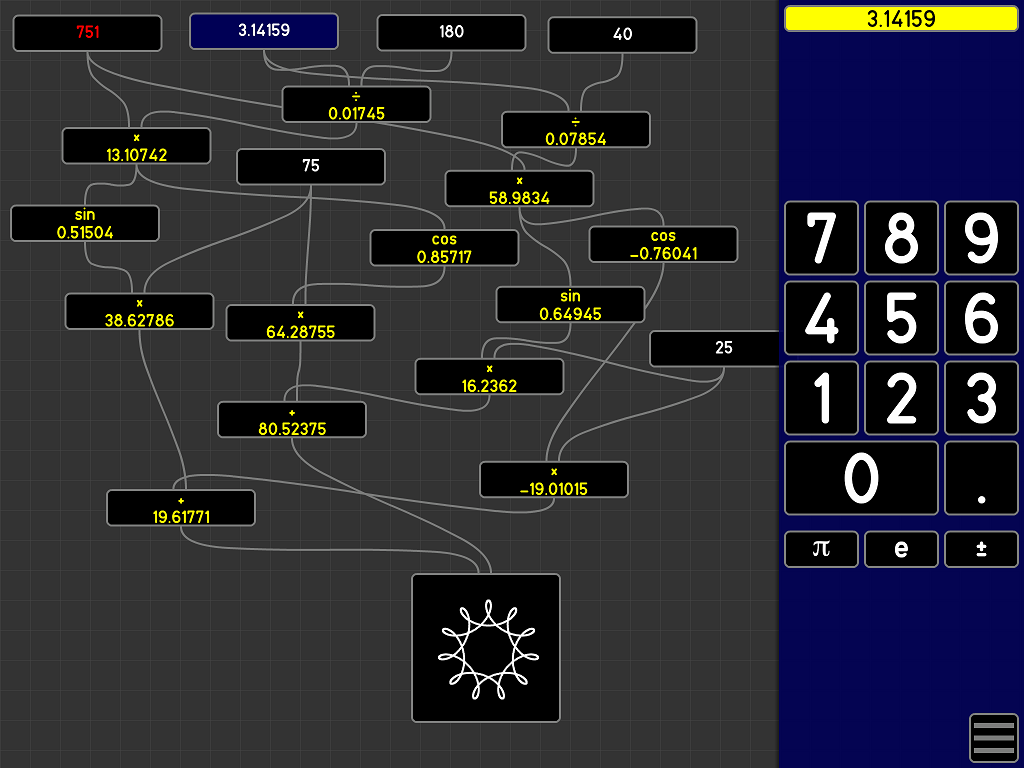Click the spirograph output thumbnail
This screenshot has height=768, width=1024.
[486, 648]
